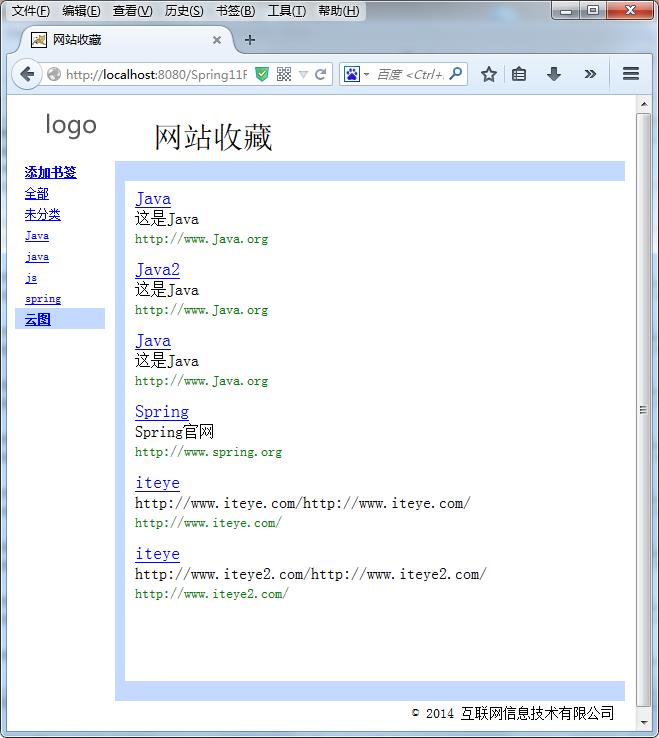Click the browser back arrow button
This screenshot has width=659, height=738.
[27, 74]
